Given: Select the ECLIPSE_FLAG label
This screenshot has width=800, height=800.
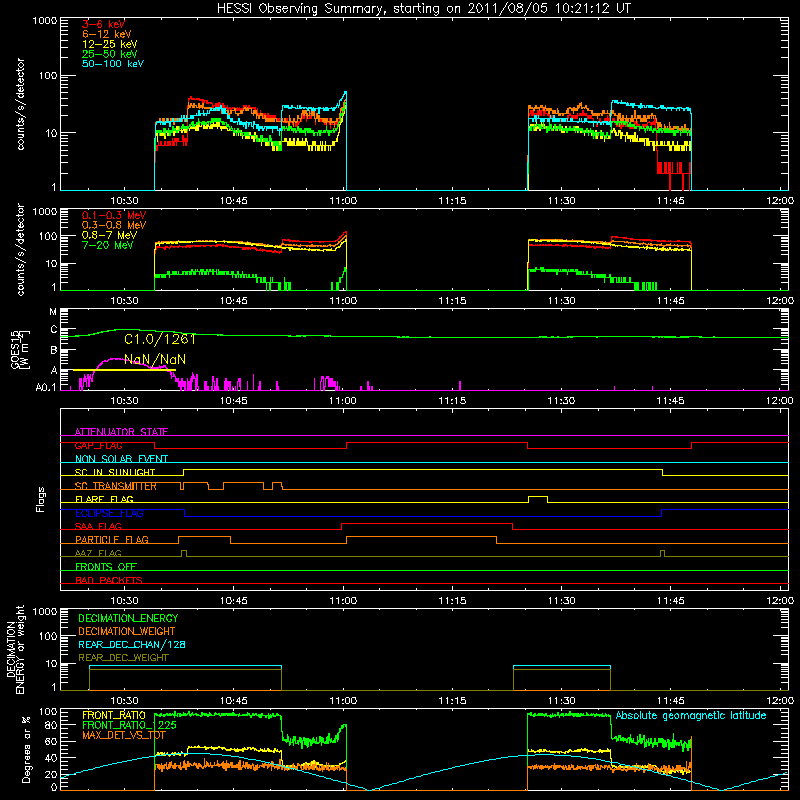Looking at the screenshot, I should coord(109,513).
